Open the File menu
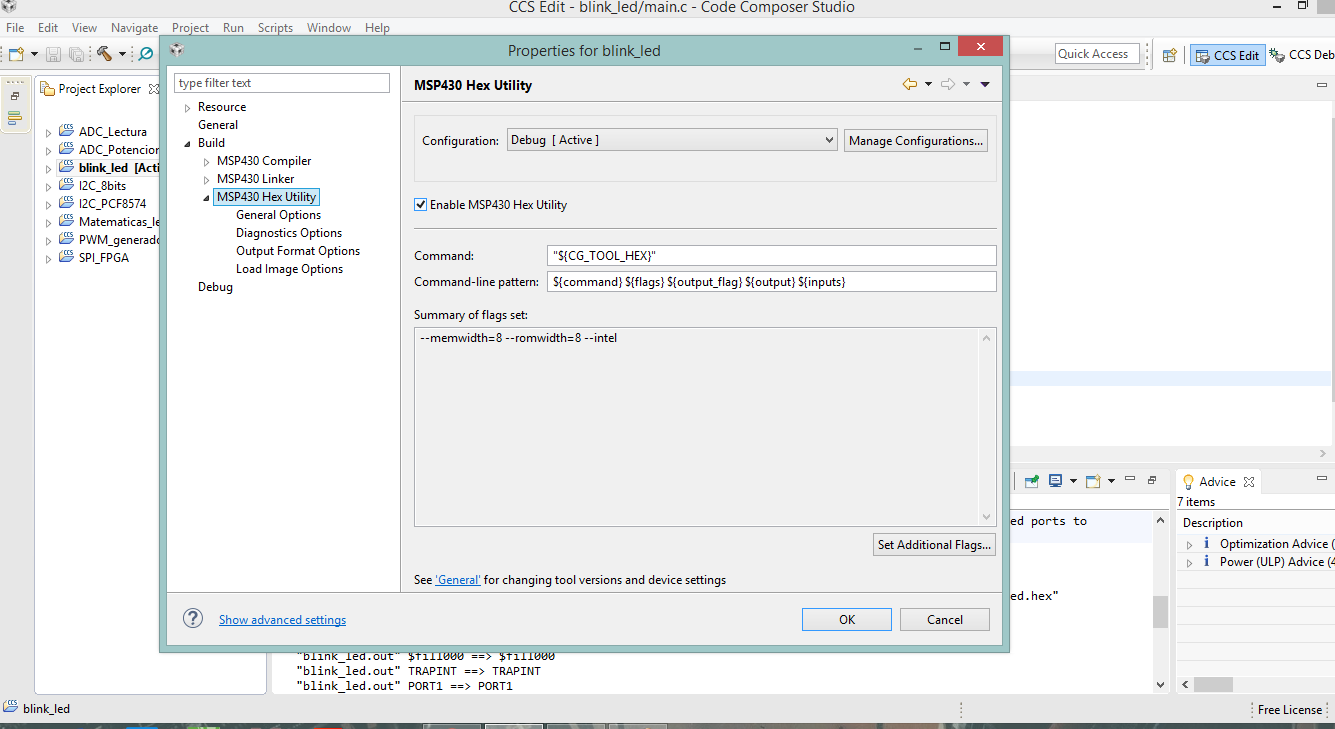This screenshot has height=729, width=1335. 15,28
